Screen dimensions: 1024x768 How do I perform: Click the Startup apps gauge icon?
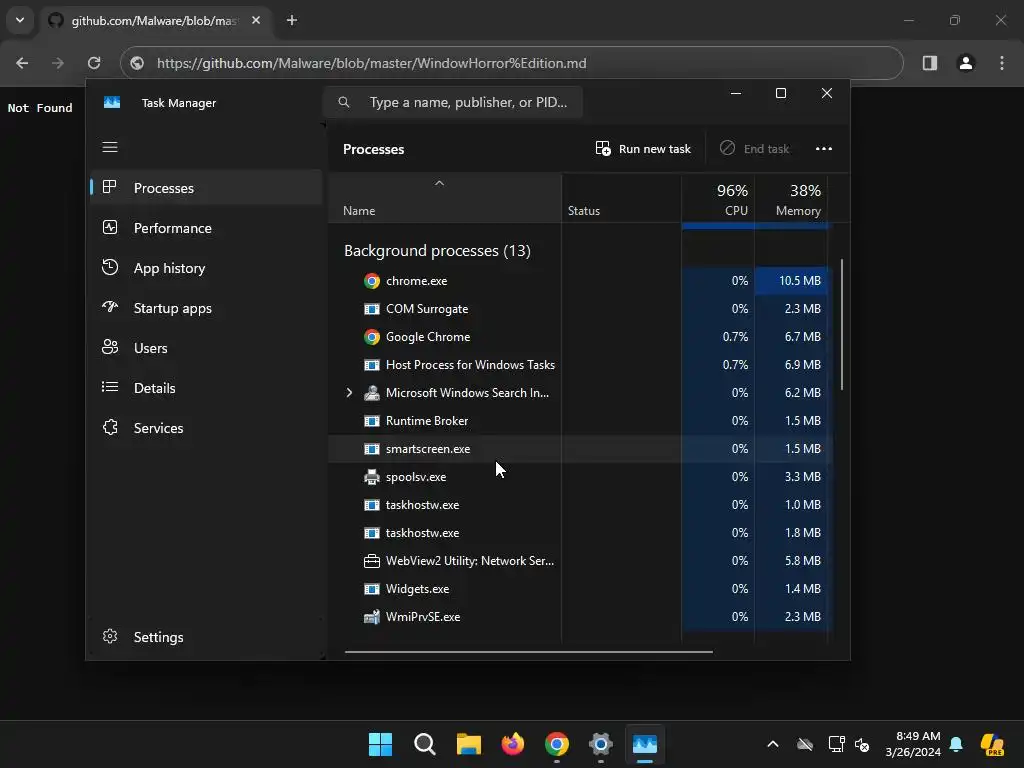(110, 307)
